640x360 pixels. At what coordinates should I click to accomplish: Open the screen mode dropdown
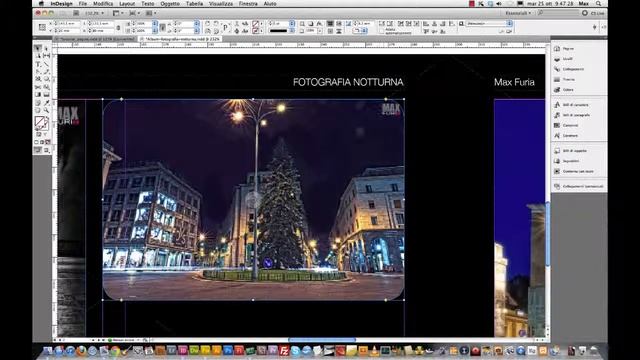coord(134,13)
